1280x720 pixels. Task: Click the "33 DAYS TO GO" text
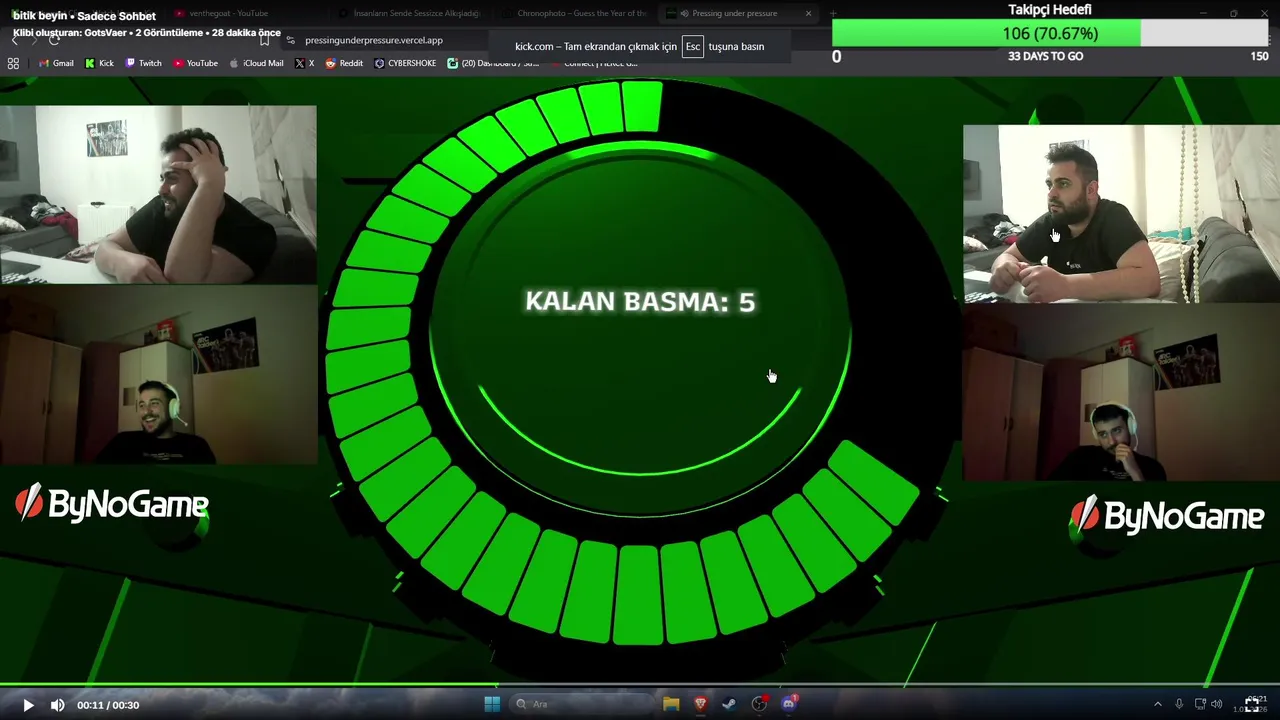click(x=1045, y=56)
